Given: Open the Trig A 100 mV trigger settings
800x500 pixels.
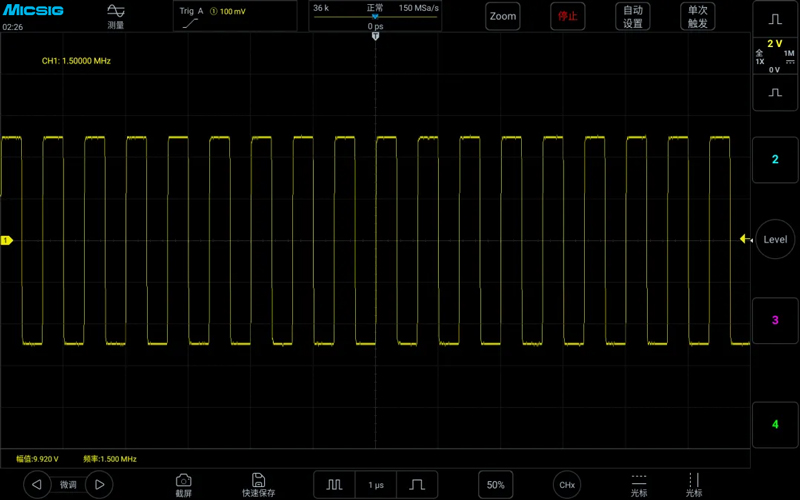Looking at the screenshot, I should click(235, 16).
